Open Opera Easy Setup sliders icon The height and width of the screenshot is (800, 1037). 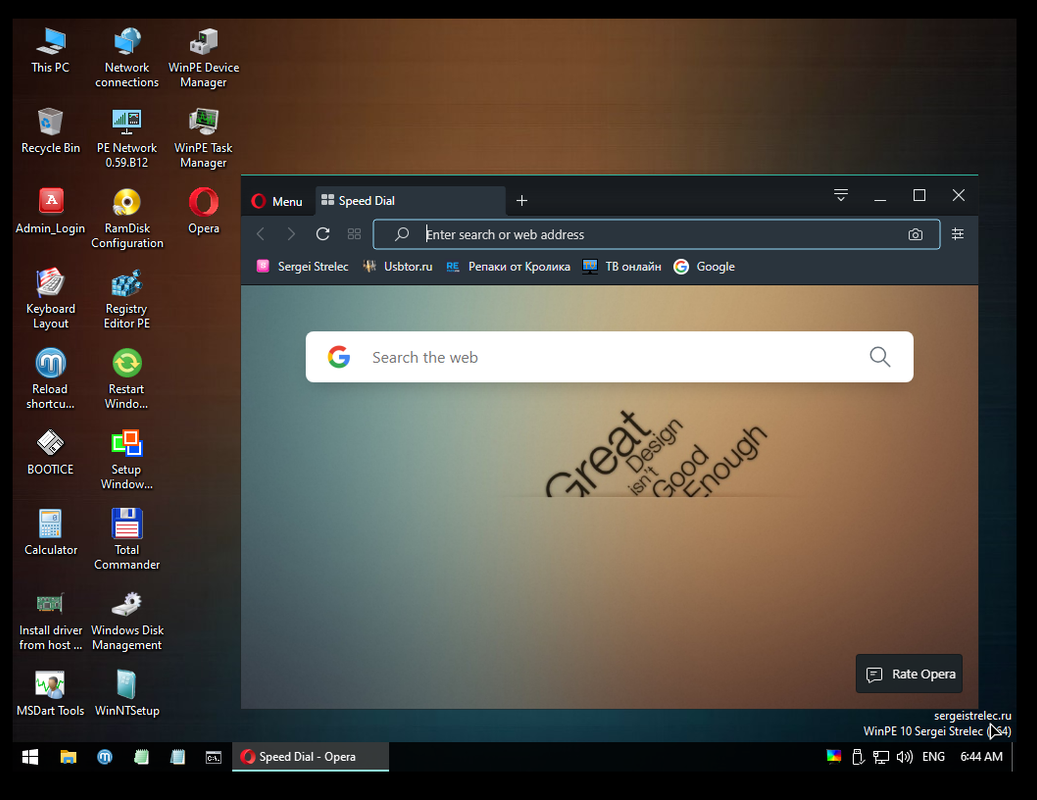point(958,234)
